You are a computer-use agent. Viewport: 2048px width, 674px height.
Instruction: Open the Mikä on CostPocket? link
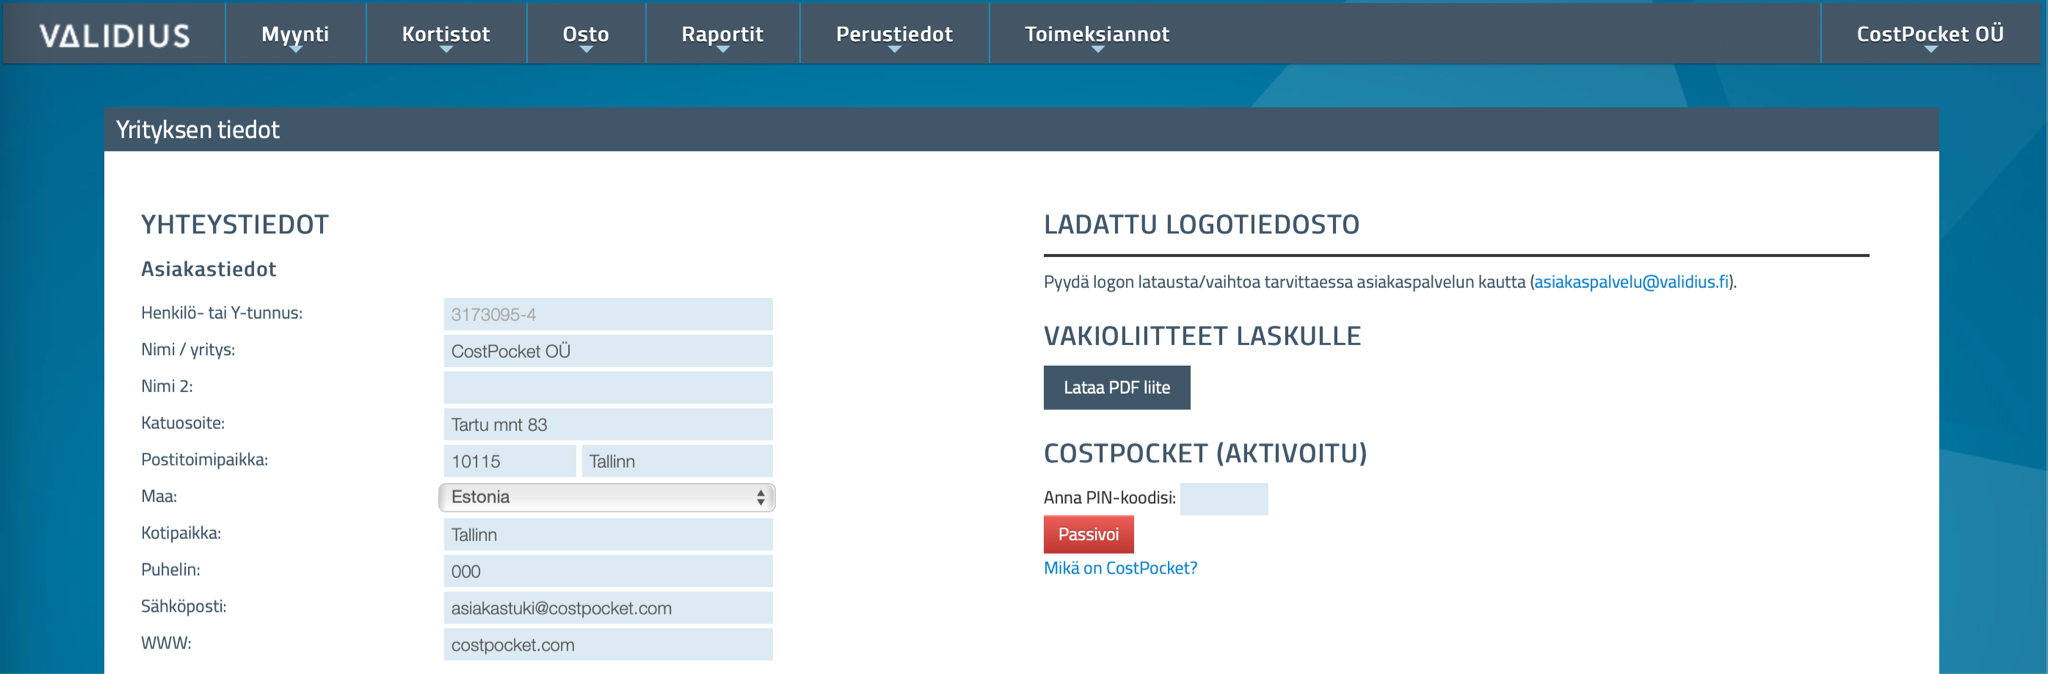pyautogui.click(x=1120, y=568)
